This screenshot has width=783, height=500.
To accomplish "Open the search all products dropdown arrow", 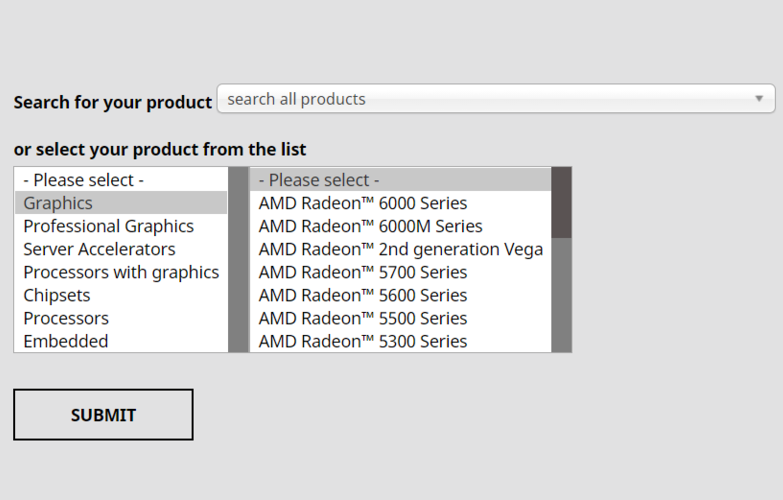I will pyautogui.click(x=759, y=98).
